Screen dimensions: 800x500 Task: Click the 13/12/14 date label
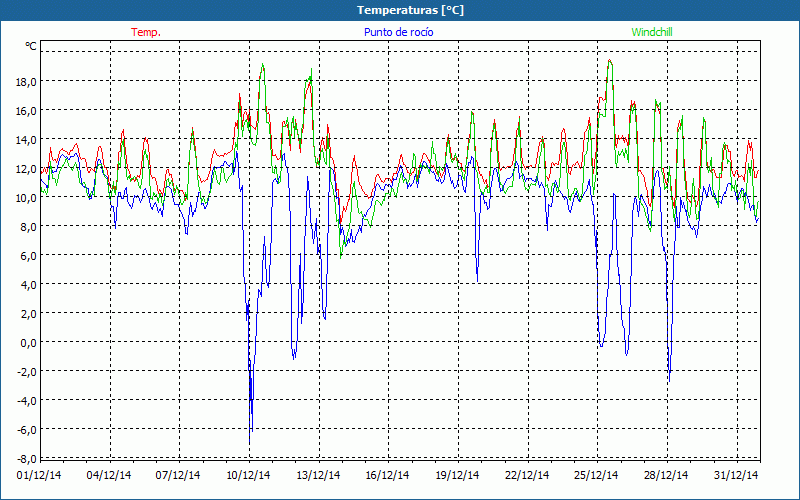[318, 475]
